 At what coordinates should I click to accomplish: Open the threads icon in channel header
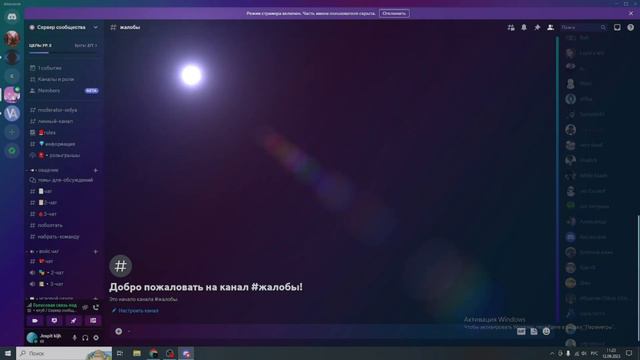point(511,27)
